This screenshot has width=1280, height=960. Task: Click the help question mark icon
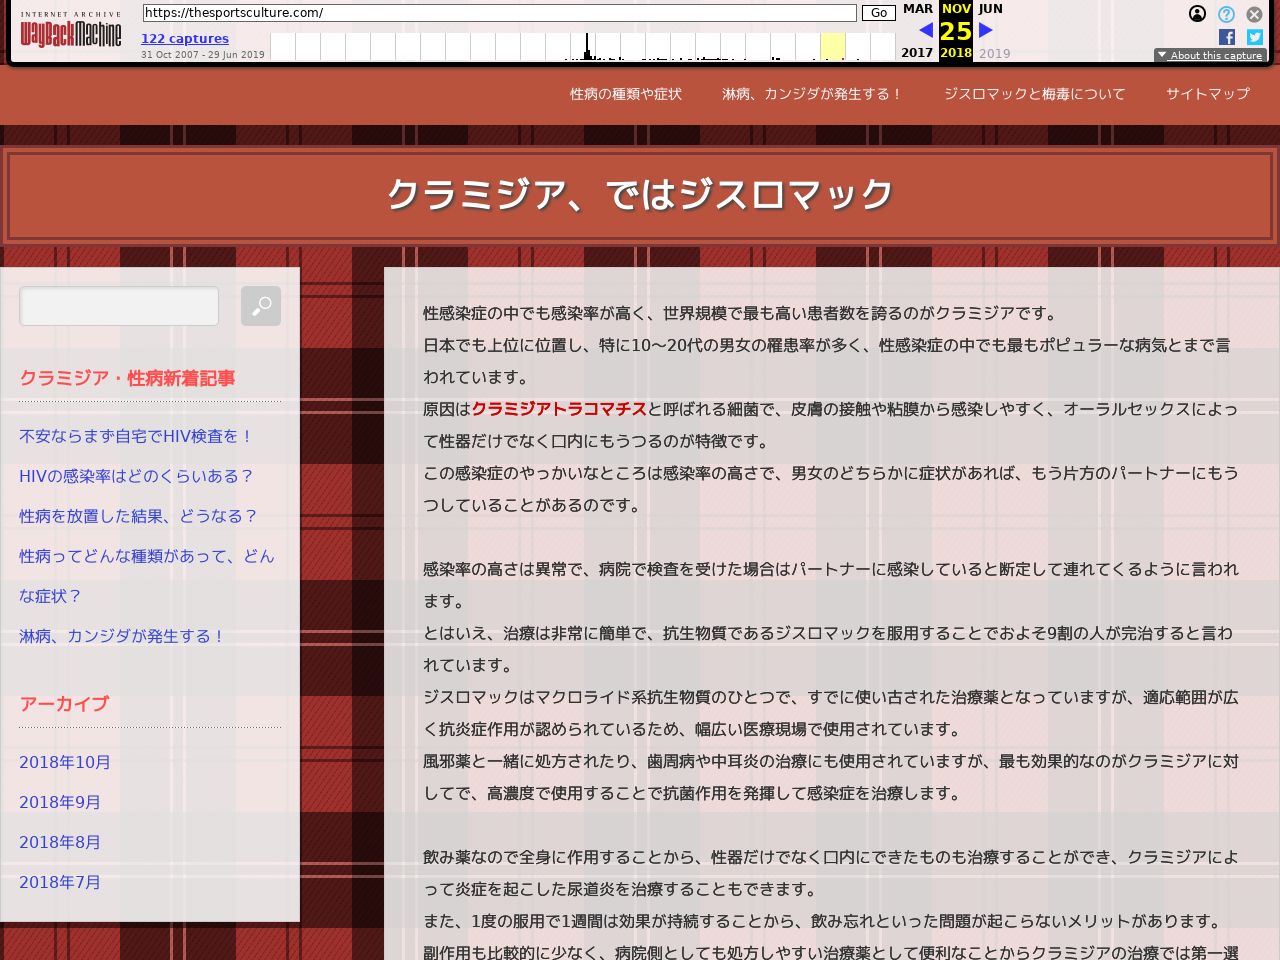click(x=1226, y=14)
